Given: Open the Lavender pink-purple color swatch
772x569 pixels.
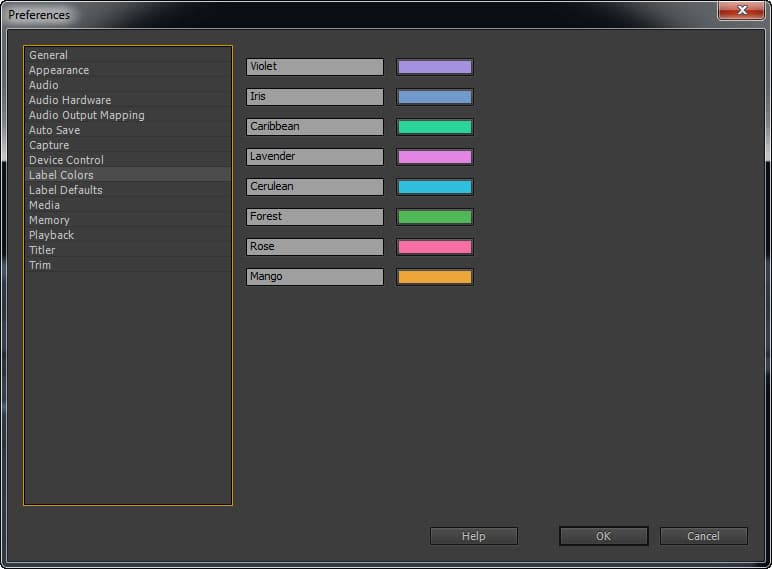Looking at the screenshot, I should tap(435, 157).
